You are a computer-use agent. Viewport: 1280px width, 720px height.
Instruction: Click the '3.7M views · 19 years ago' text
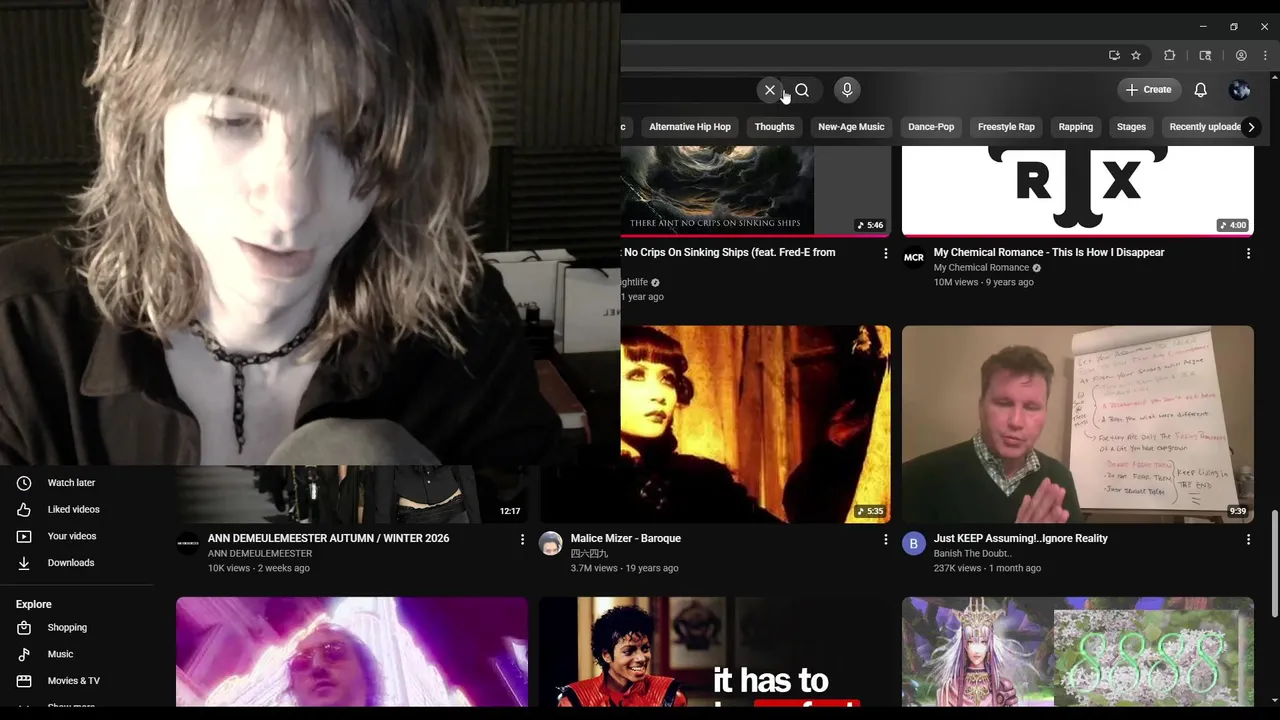625,568
